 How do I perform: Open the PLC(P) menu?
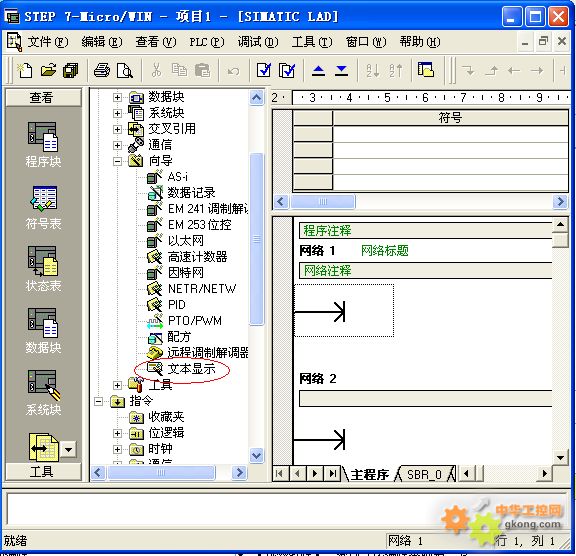pos(206,42)
